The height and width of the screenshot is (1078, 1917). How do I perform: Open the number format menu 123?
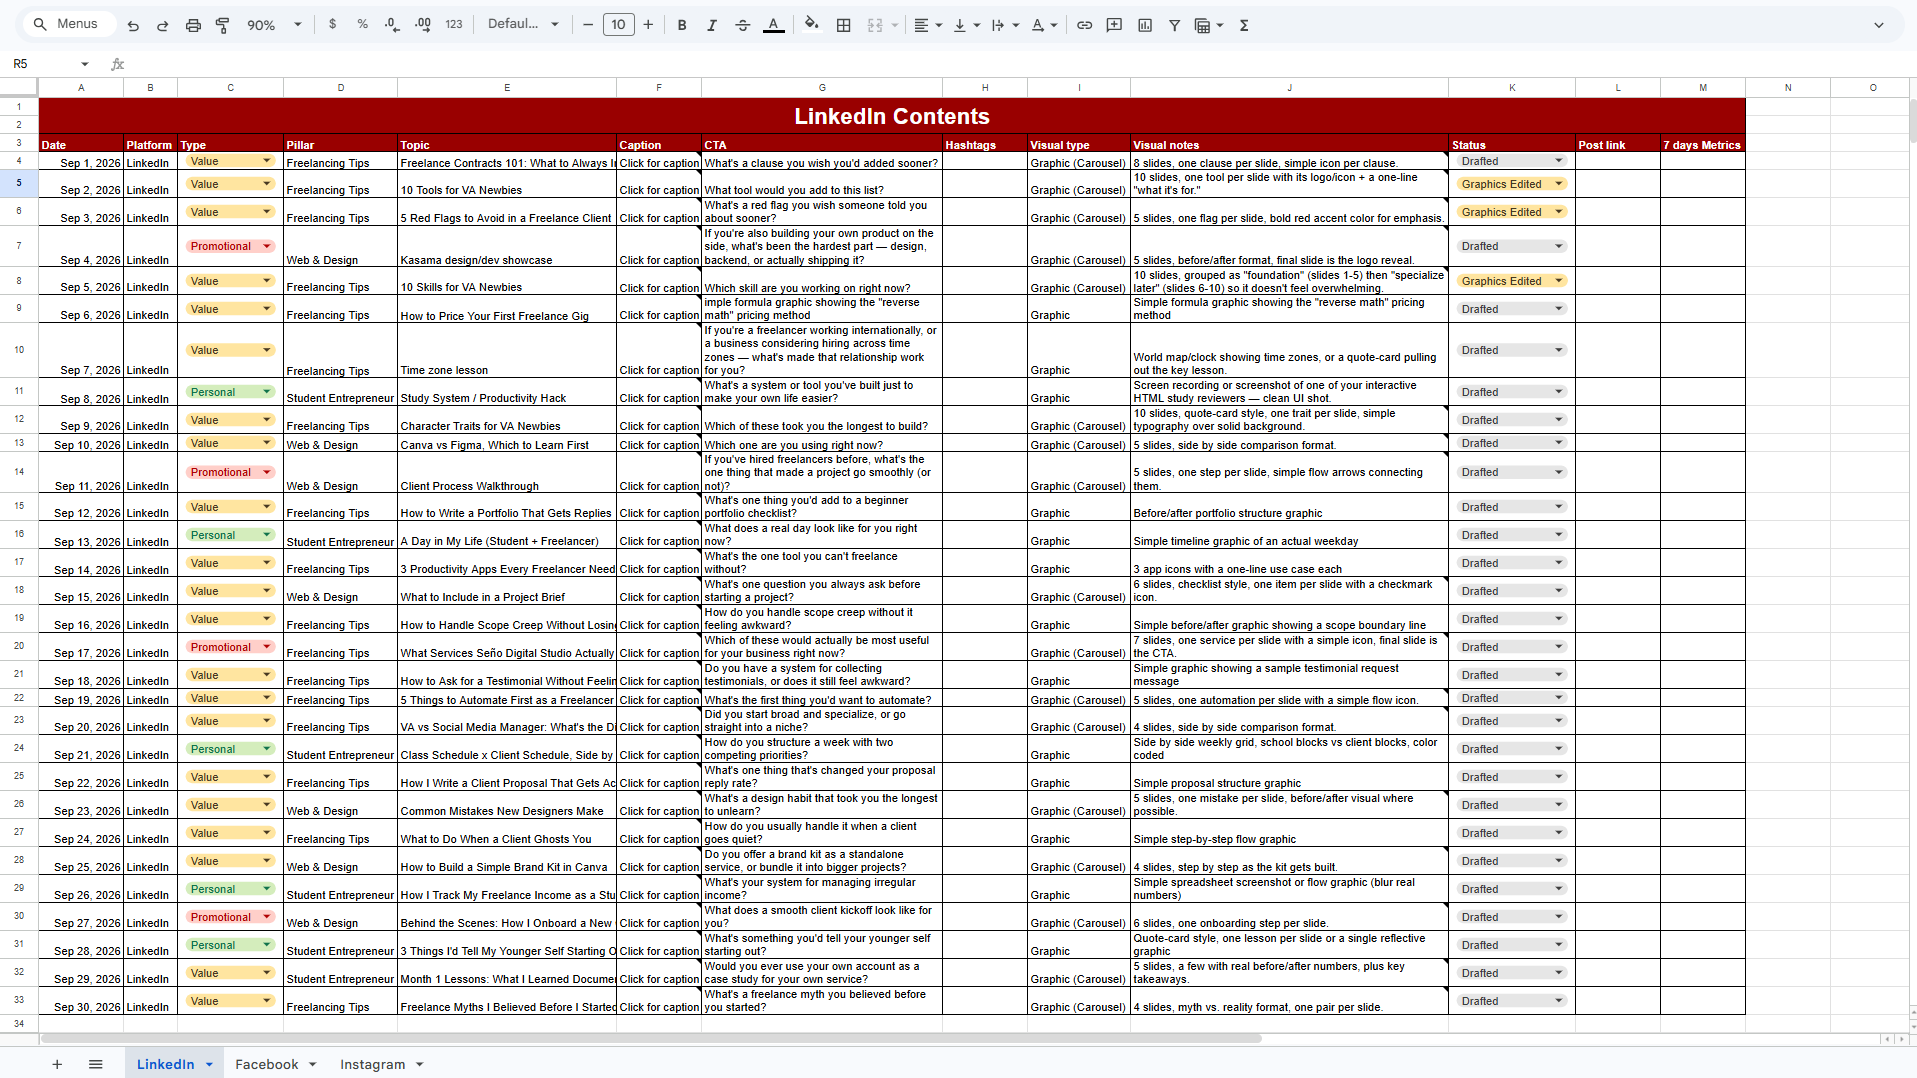(454, 25)
